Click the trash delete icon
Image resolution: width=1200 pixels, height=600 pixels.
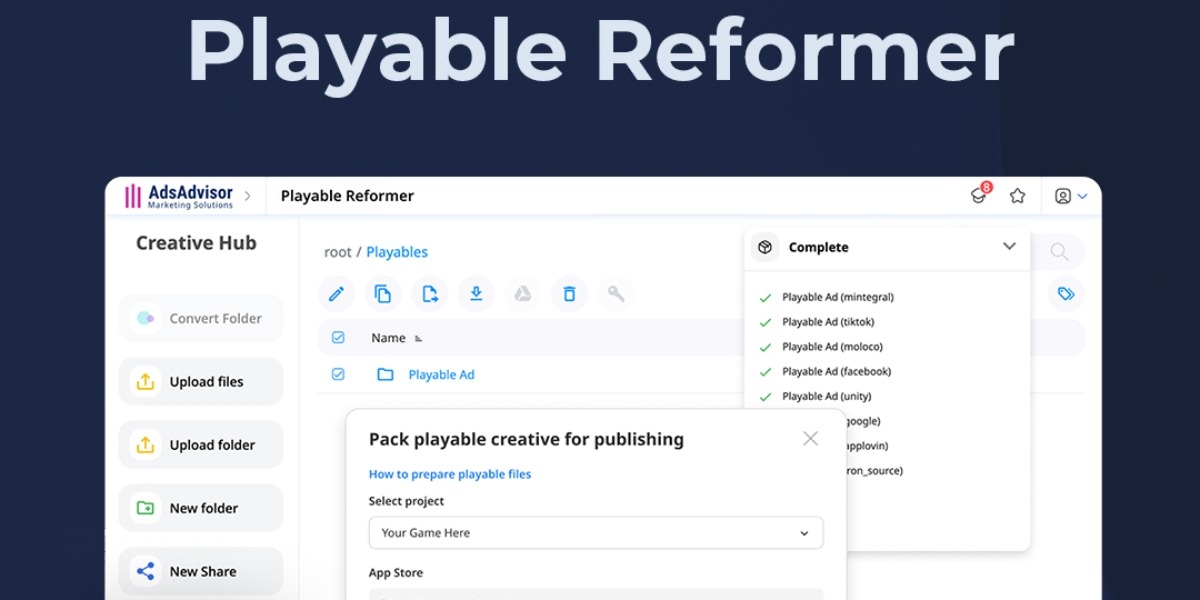(569, 294)
